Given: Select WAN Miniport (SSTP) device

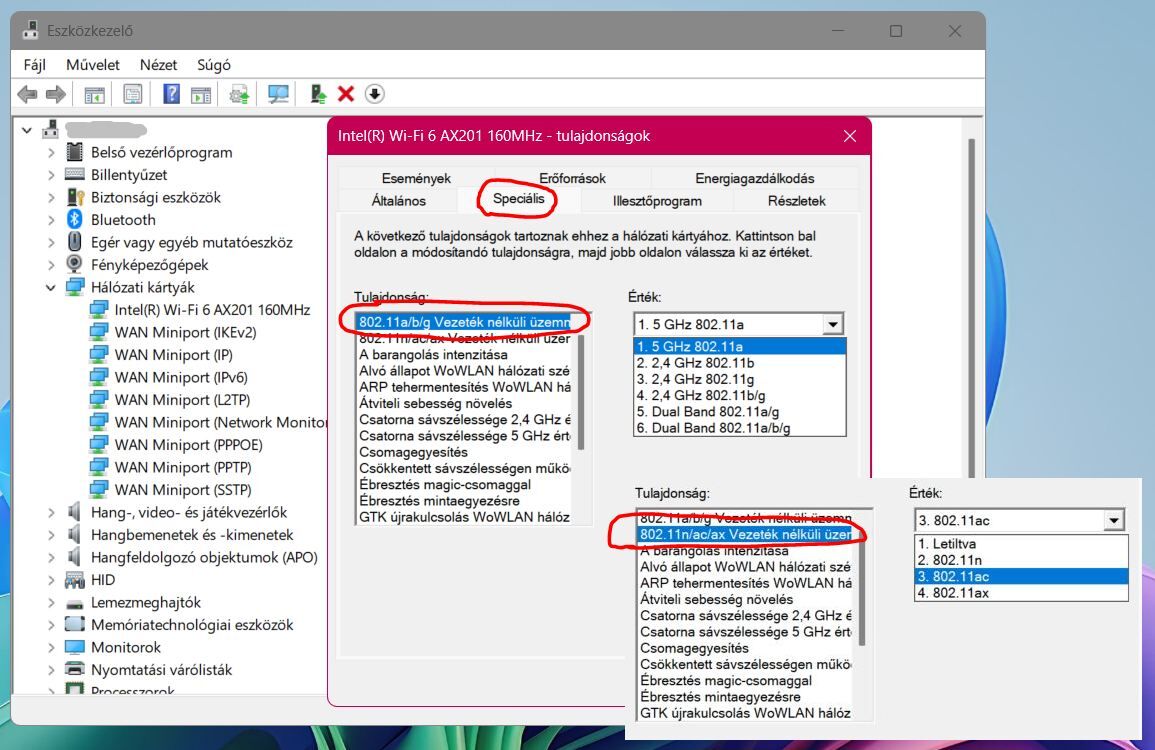Looking at the screenshot, I should pos(183,490).
